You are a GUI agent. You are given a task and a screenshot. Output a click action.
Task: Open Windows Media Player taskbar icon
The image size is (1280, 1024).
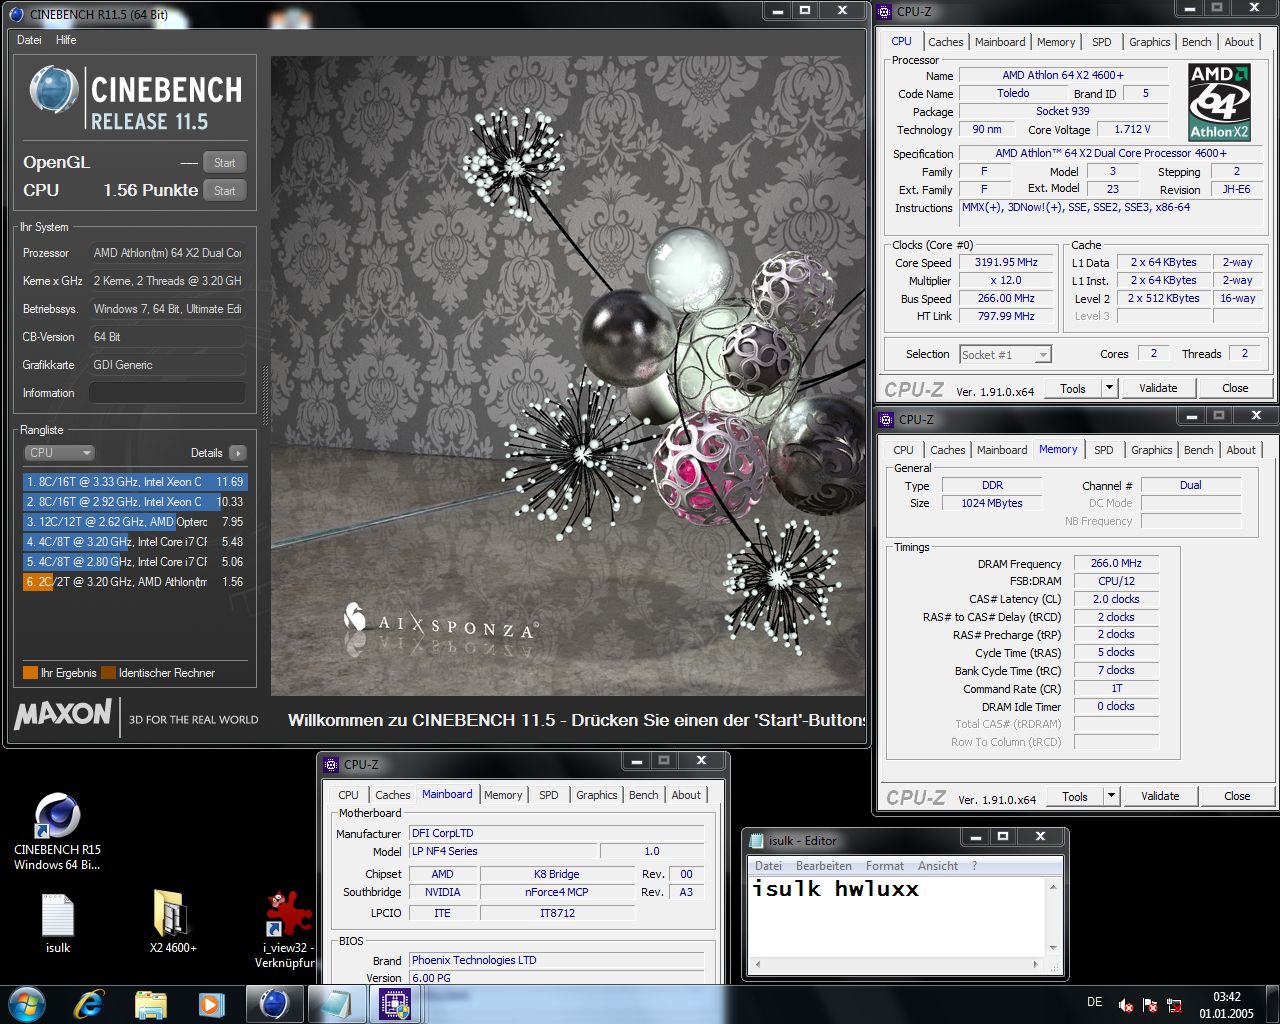(x=210, y=1003)
